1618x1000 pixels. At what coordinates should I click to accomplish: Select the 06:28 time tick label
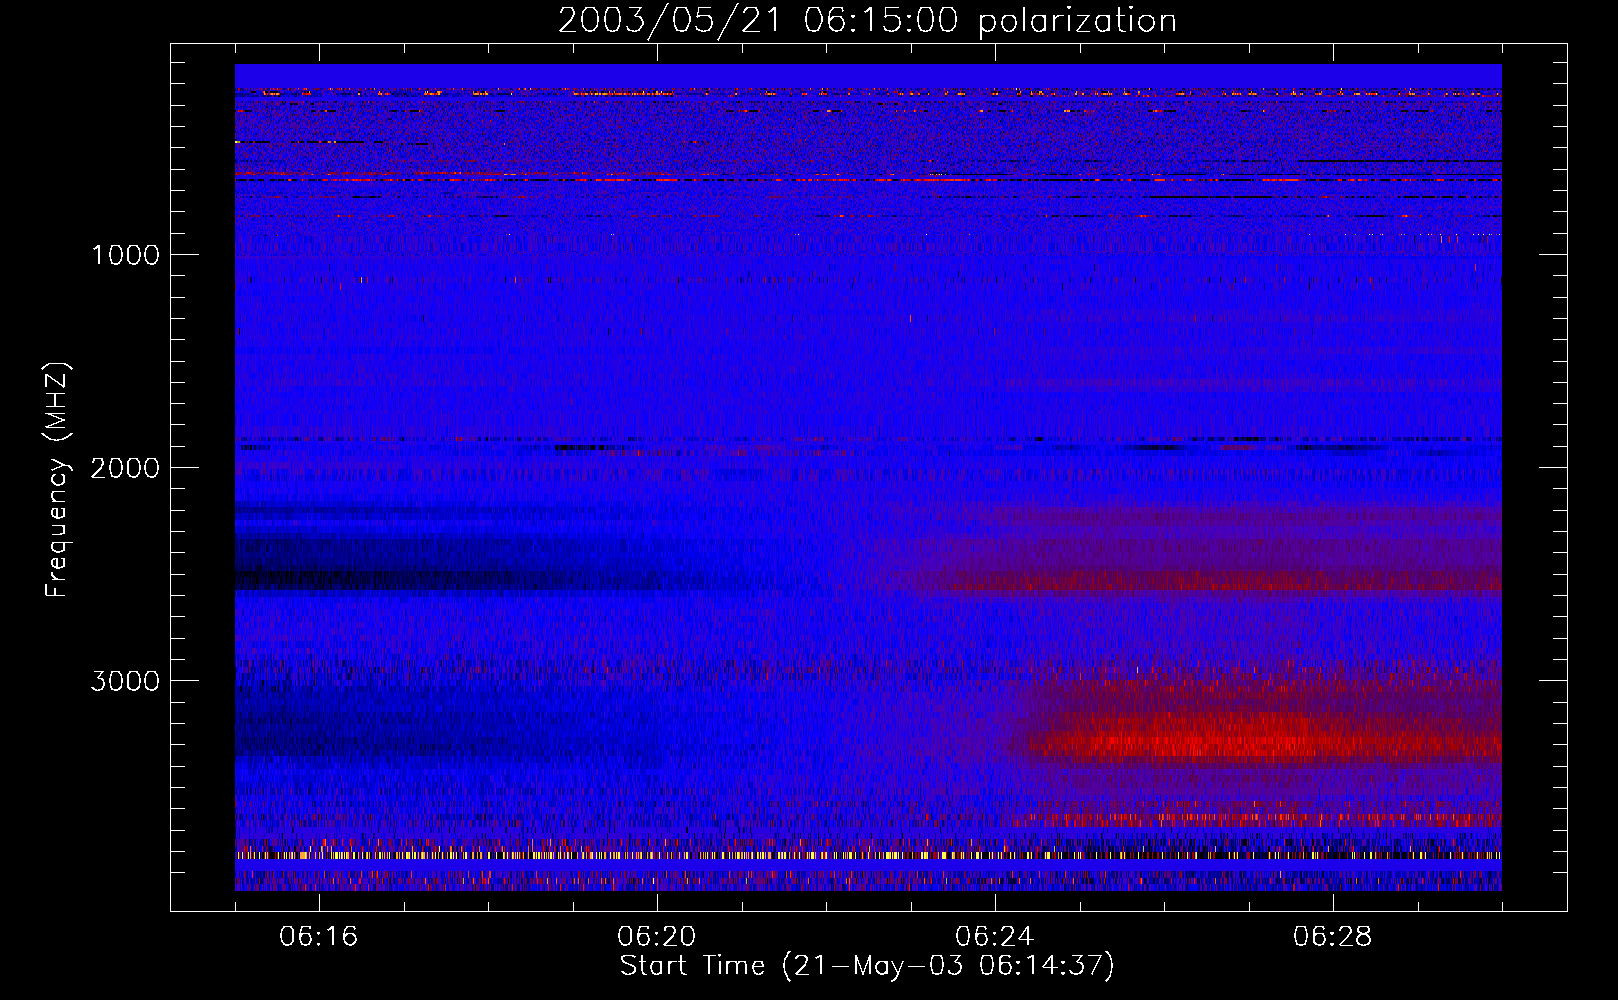pyautogui.click(x=1333, y=937)
